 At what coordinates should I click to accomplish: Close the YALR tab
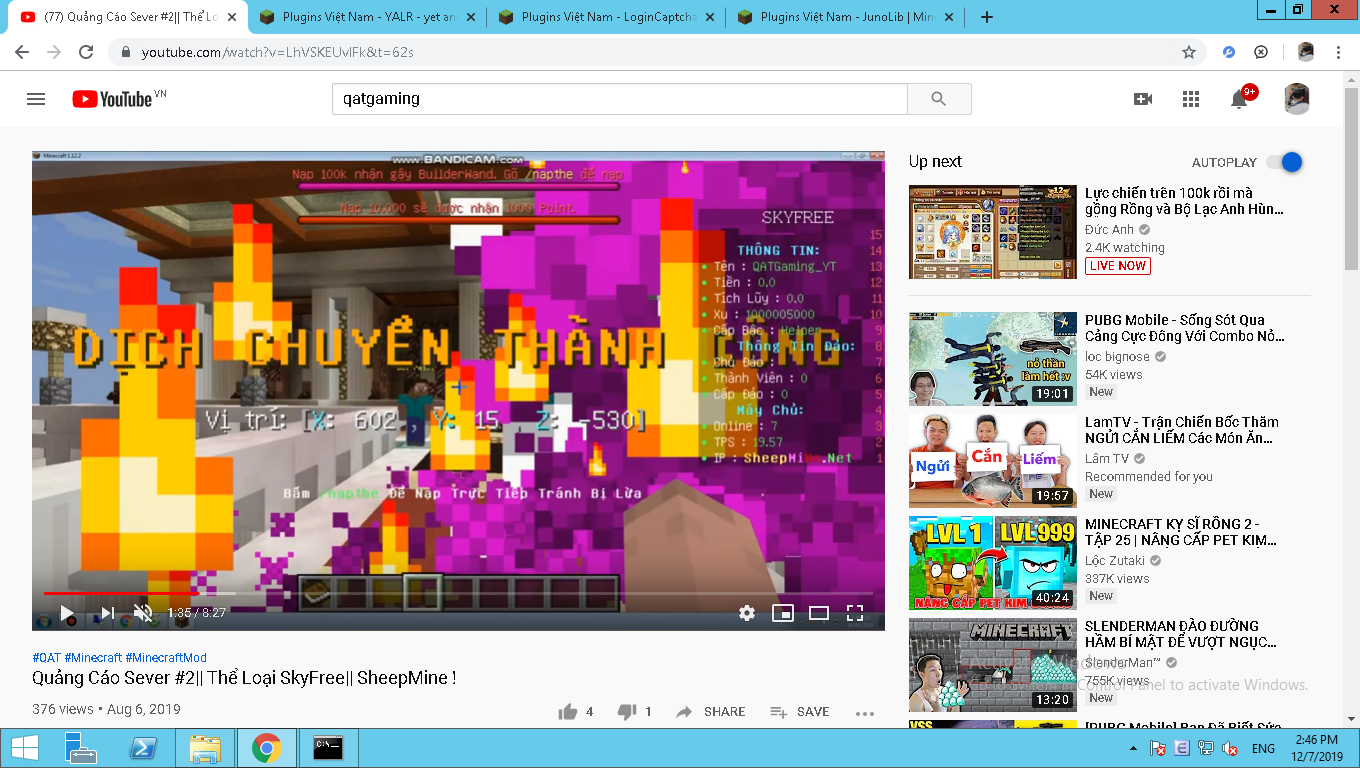[470, 17]
